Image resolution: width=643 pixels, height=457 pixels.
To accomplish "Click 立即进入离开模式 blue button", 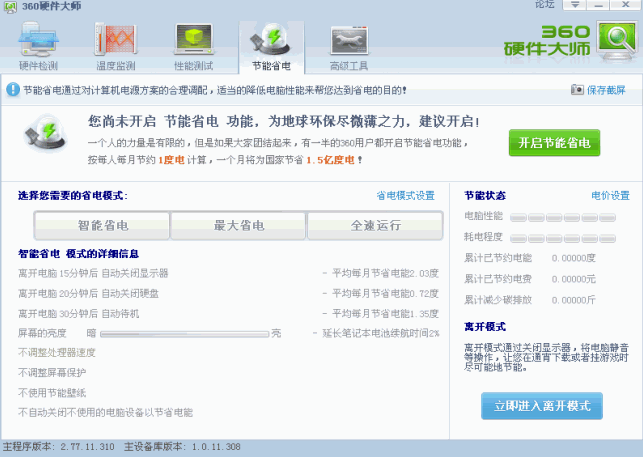I will coord(542,406).
